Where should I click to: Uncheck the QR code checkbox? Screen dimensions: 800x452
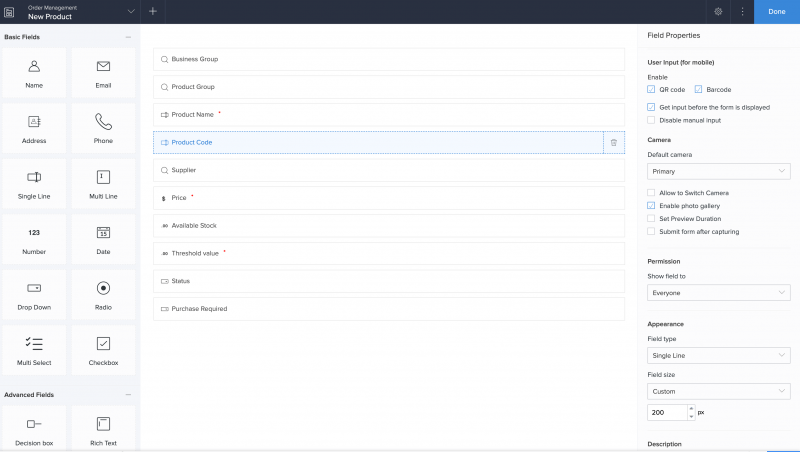point(652,90)
